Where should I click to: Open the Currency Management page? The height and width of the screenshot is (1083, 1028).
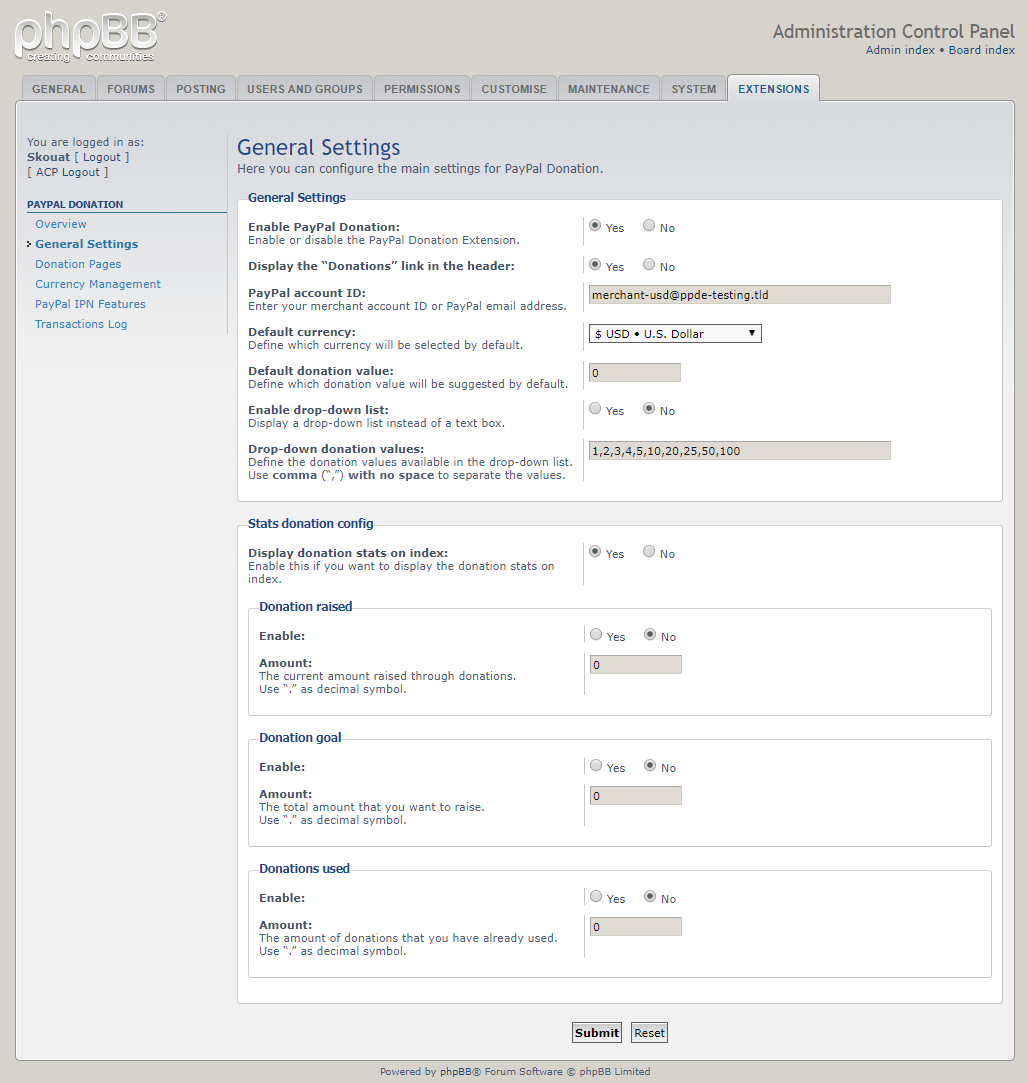(x=97, y=283)
